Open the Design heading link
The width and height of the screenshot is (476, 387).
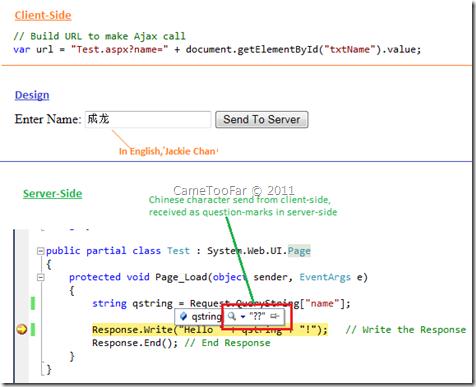[x=32, y=95]
